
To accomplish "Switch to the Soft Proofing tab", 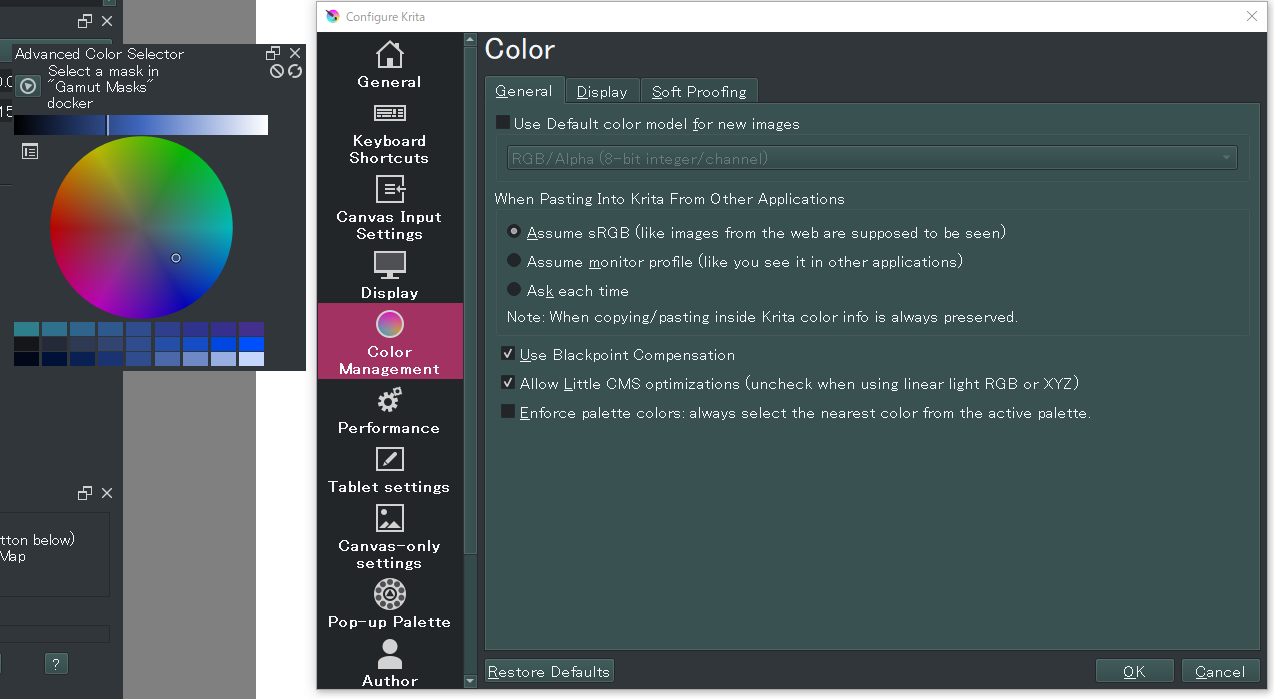I will pos(699,92).
